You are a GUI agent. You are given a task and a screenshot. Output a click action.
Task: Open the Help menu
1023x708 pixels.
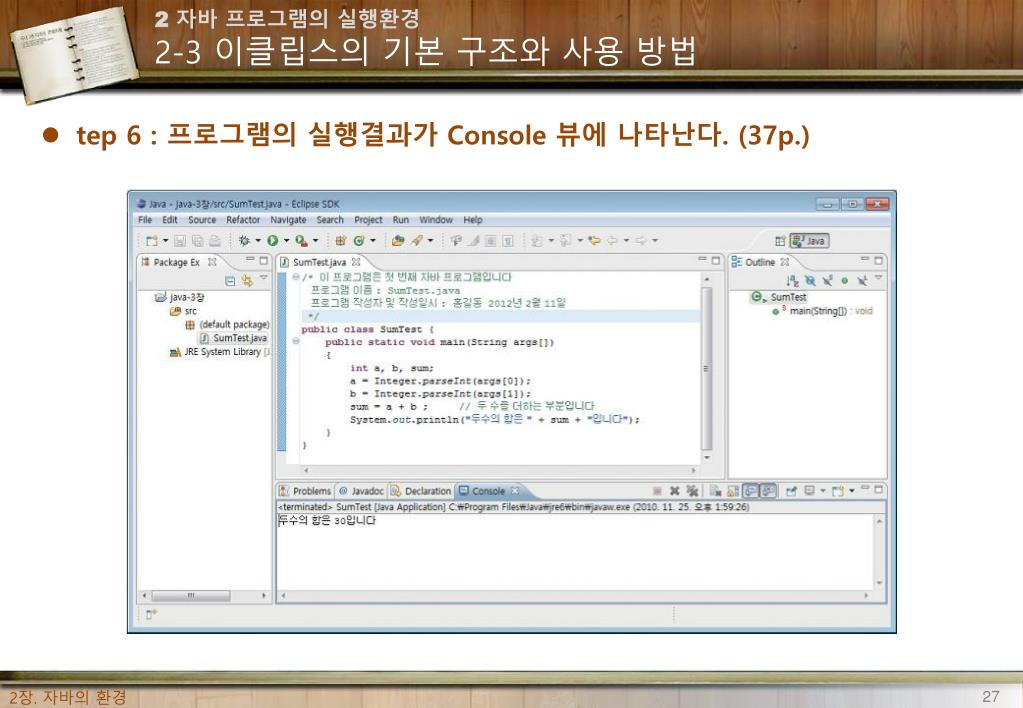(473, 220)
